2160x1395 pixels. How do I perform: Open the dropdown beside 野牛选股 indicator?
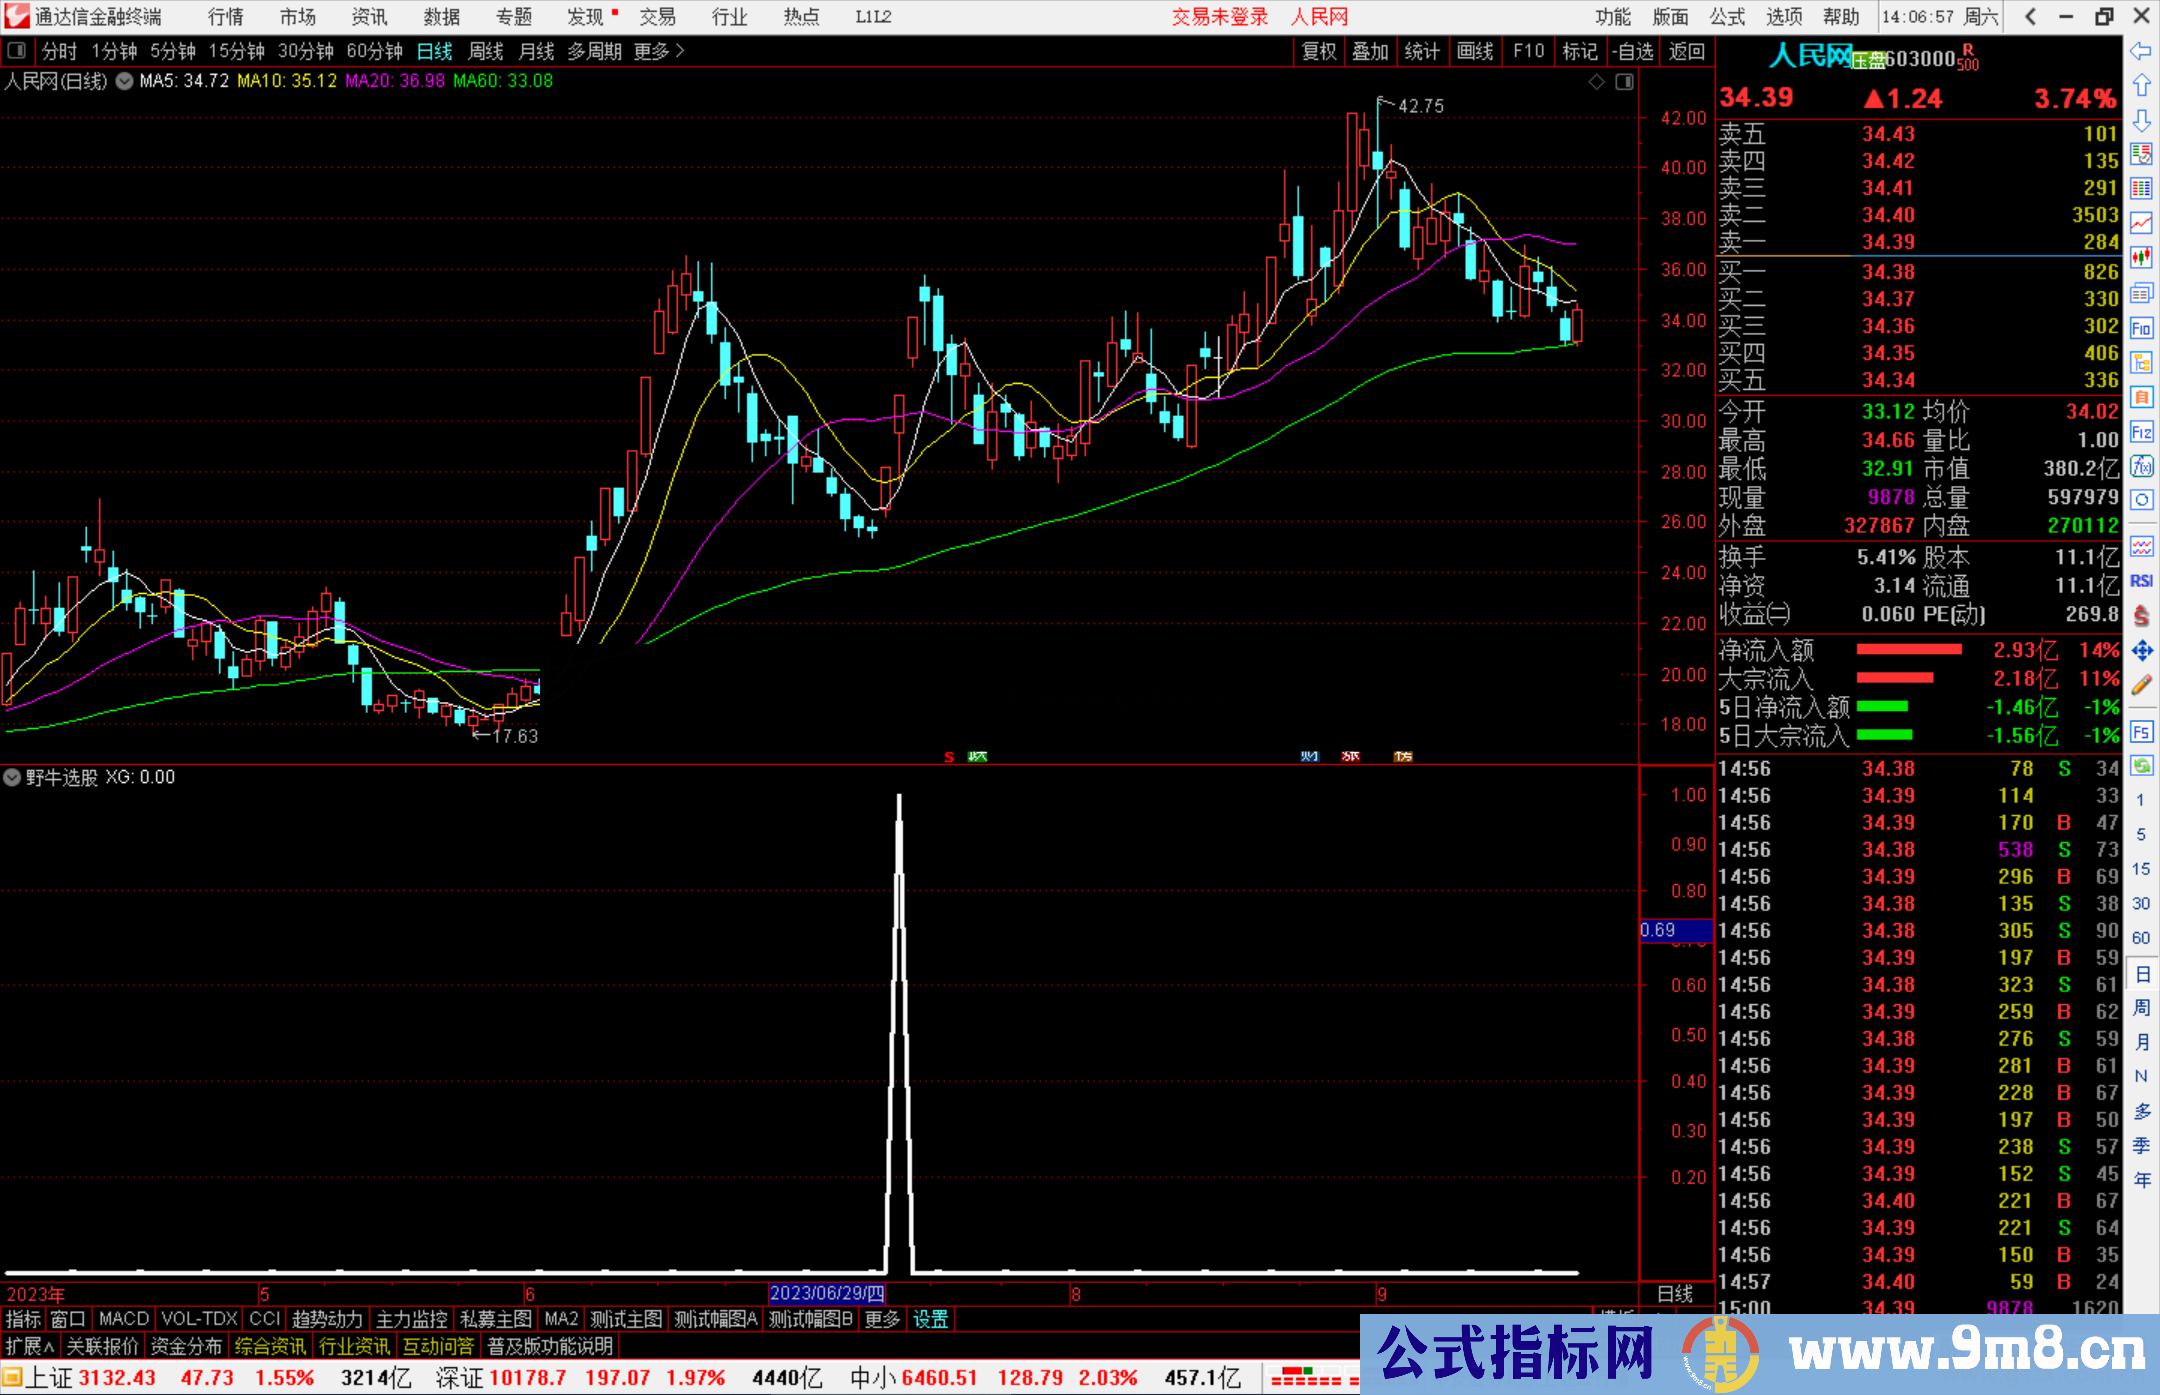pyautogui.click(x=12, y=777)
